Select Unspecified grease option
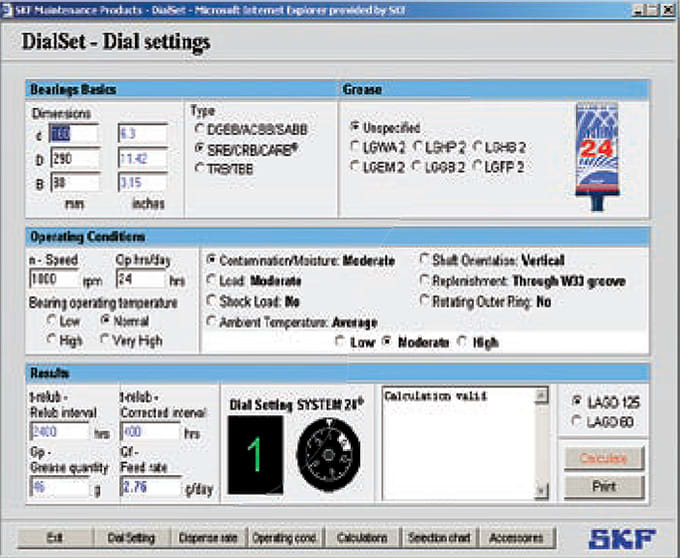The width and height of the screenshot is (680, 558). coord(355,127)
